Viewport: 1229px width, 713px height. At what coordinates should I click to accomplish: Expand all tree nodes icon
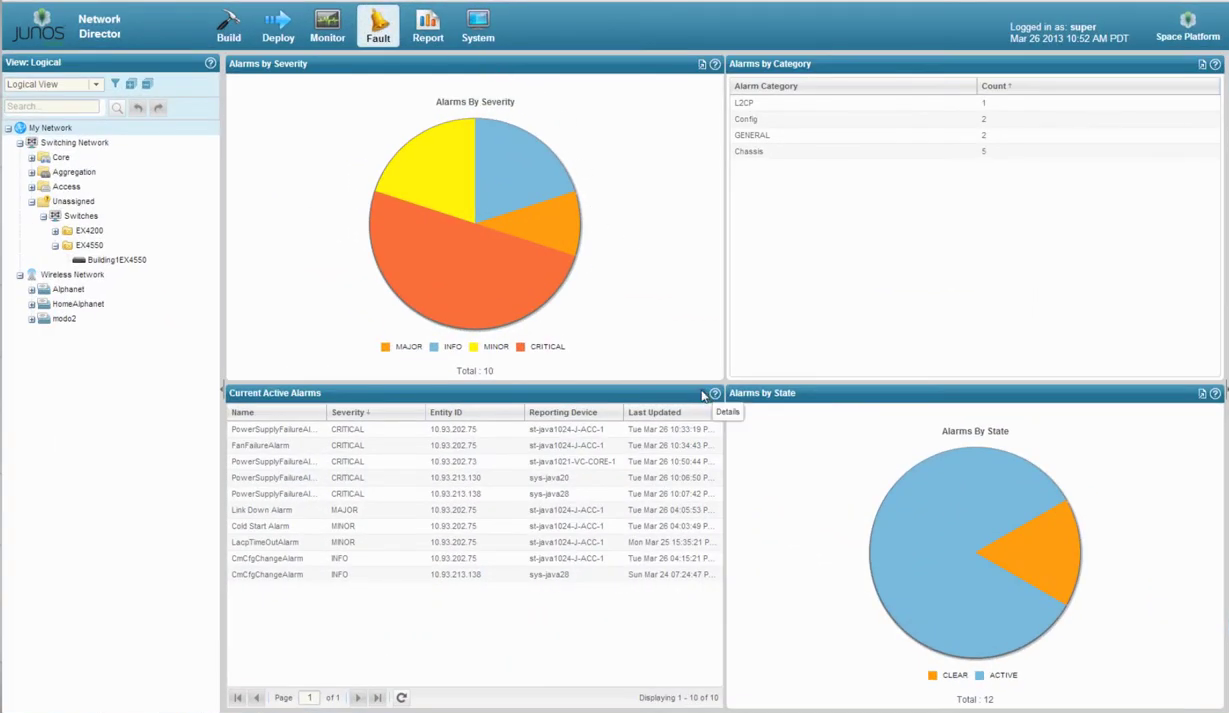coord(131,84)
